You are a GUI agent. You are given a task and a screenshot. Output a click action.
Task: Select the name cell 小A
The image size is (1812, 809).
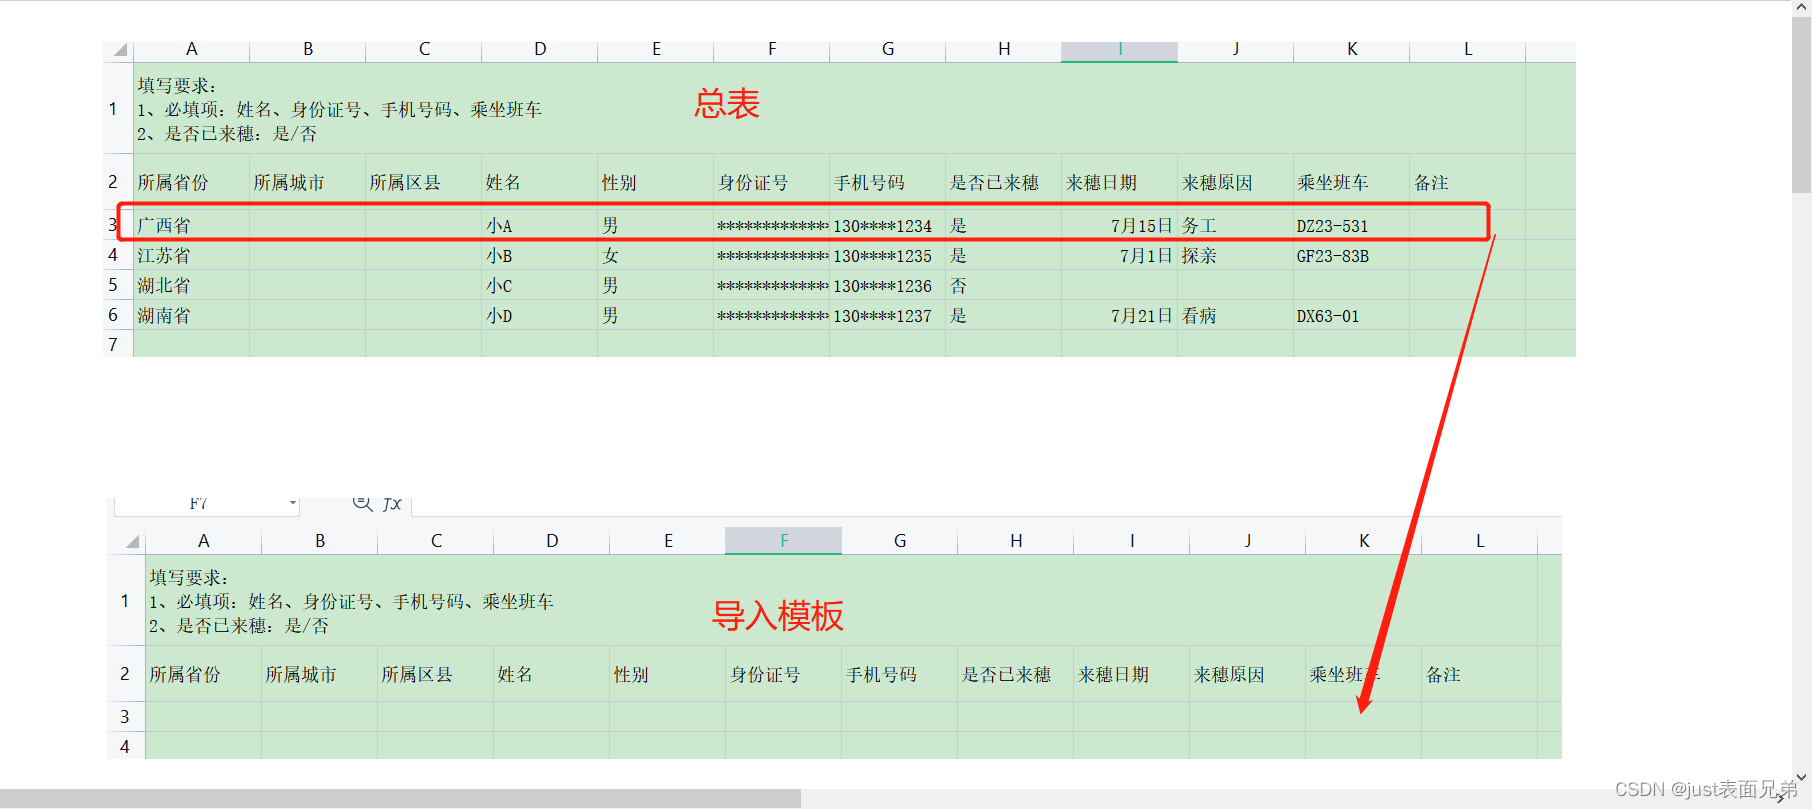tap(539, 226)
